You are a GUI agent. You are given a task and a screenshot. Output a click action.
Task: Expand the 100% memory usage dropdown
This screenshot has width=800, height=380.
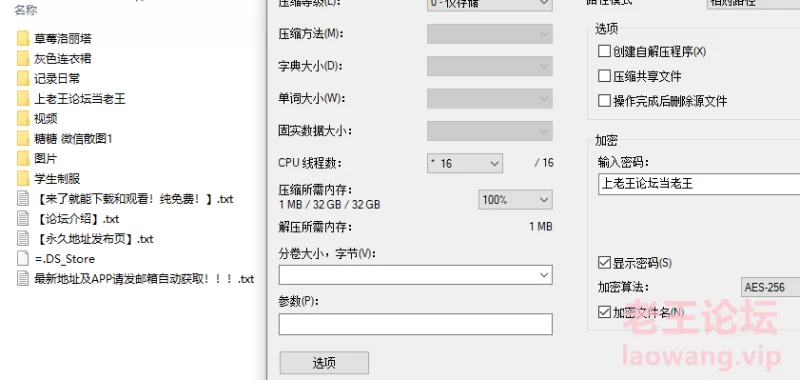coord(515,199)
